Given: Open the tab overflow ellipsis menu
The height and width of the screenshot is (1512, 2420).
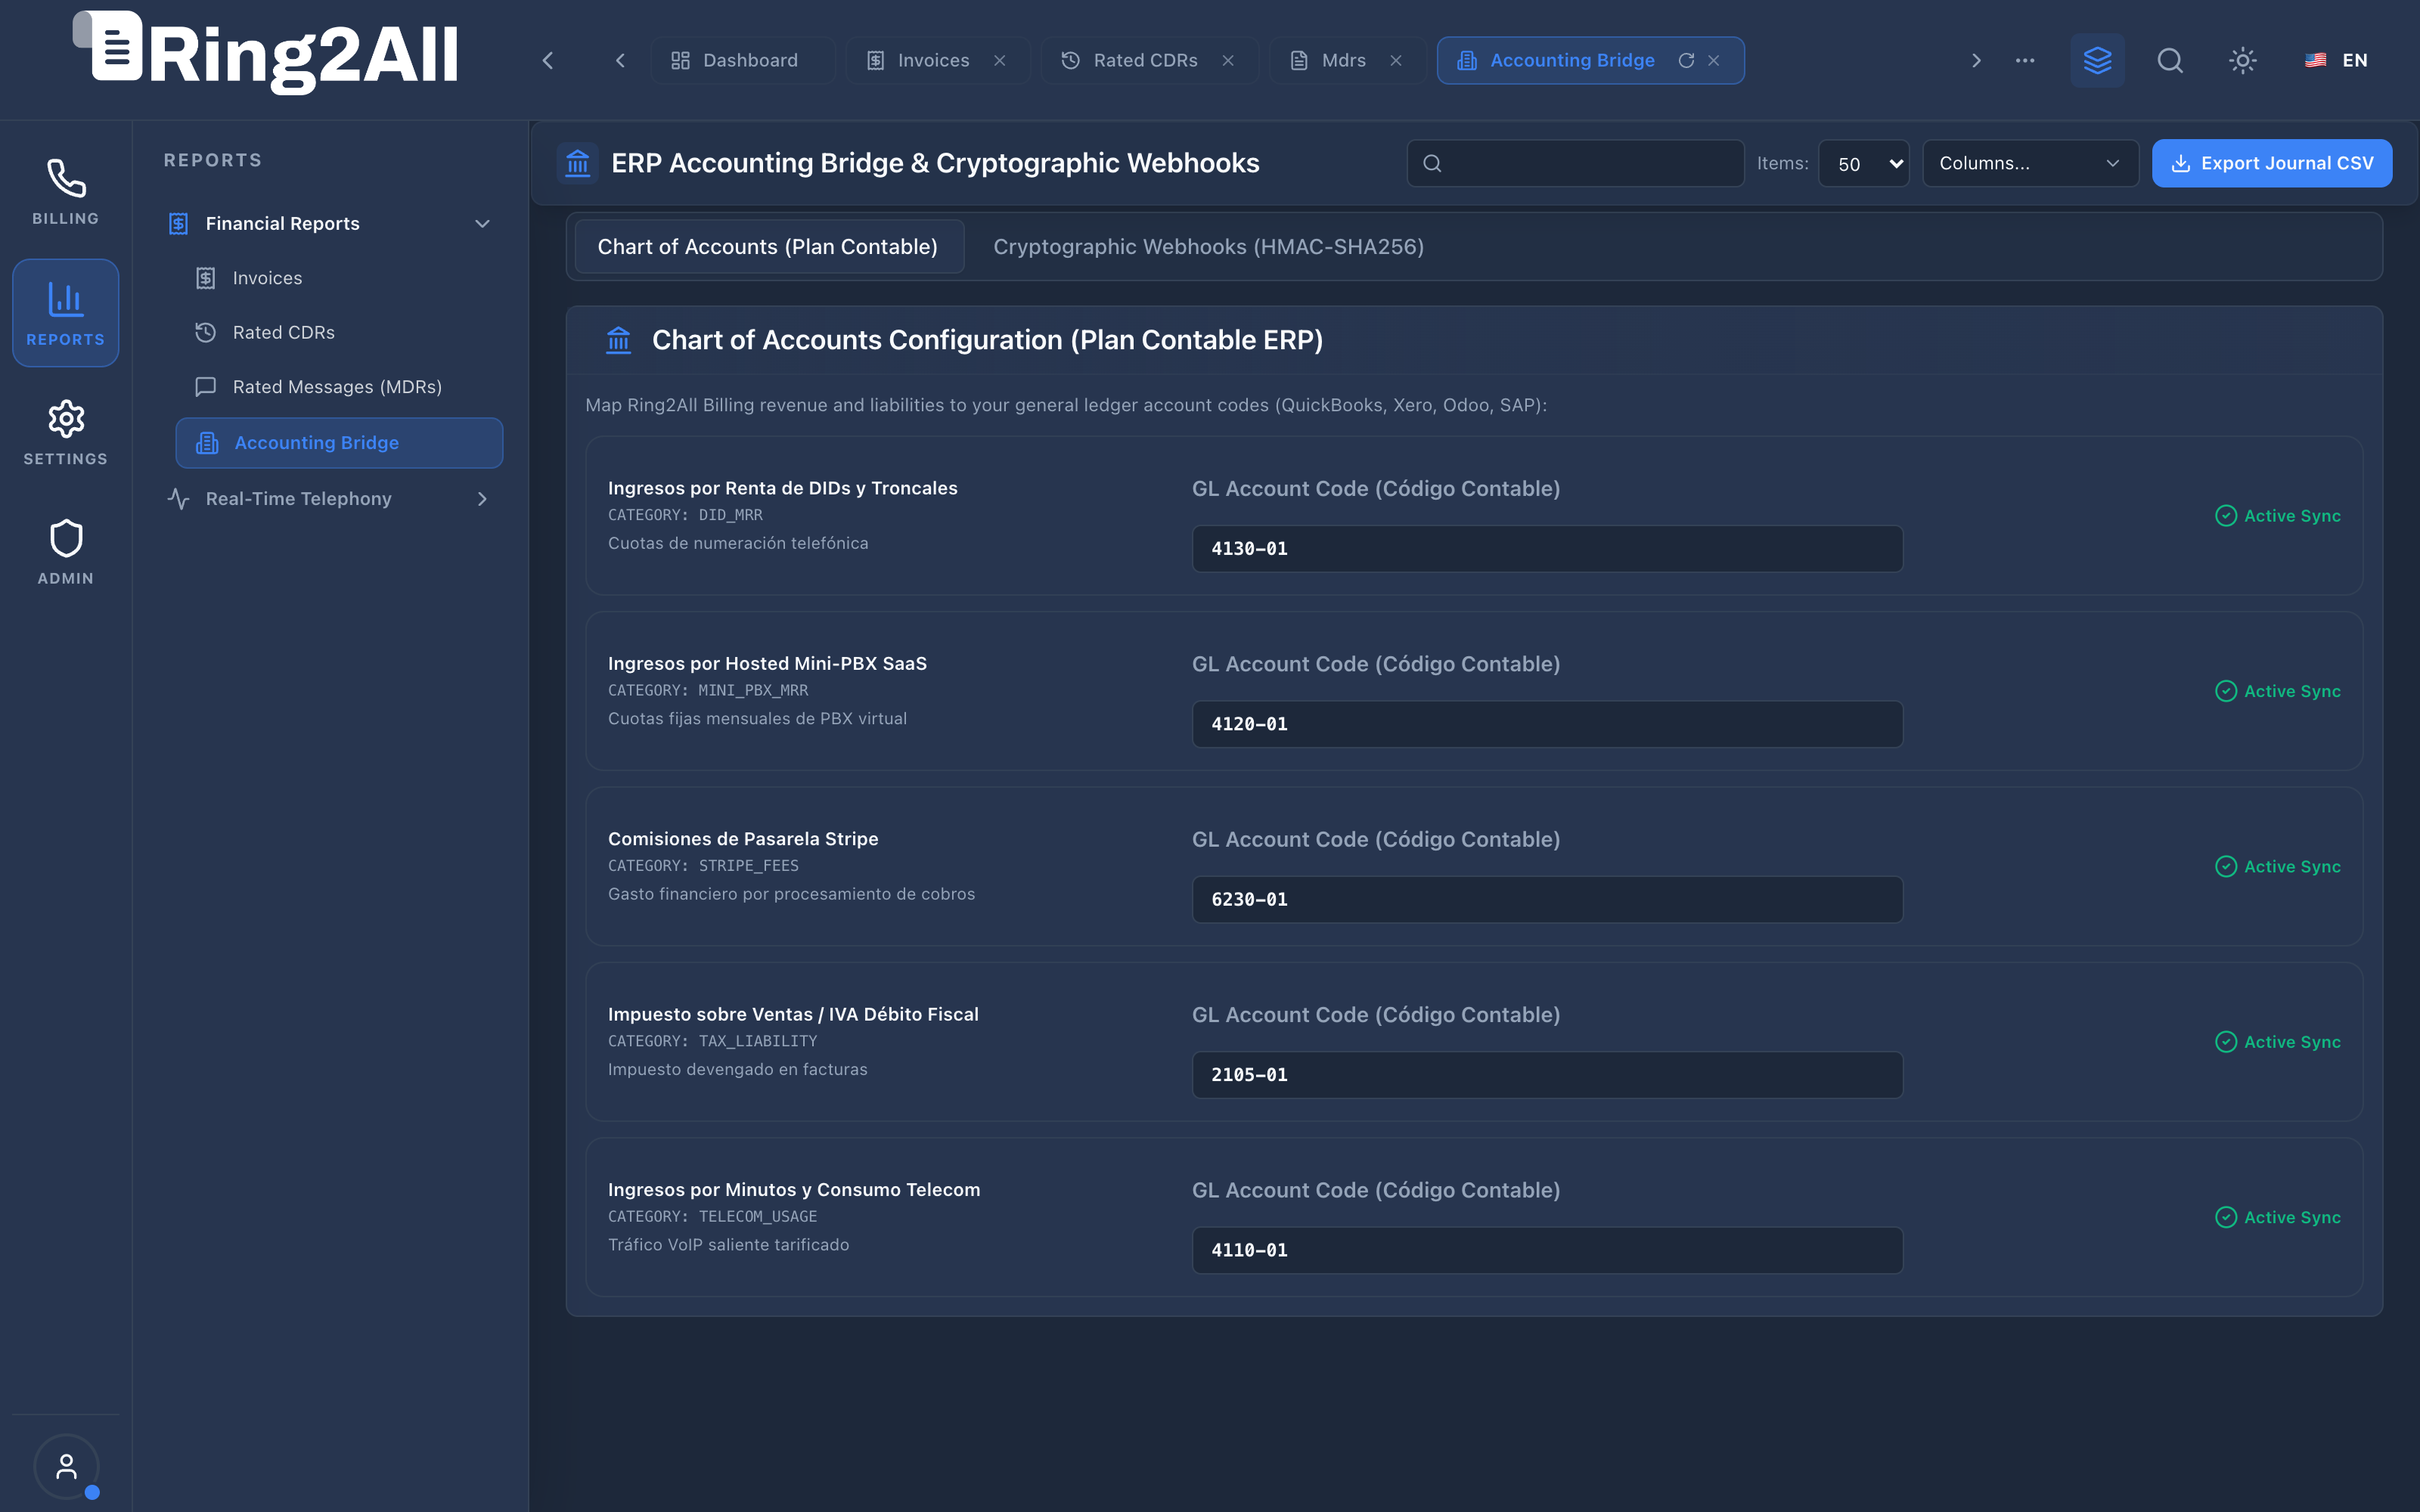Looking at the screenshot, I should 2025,60.
